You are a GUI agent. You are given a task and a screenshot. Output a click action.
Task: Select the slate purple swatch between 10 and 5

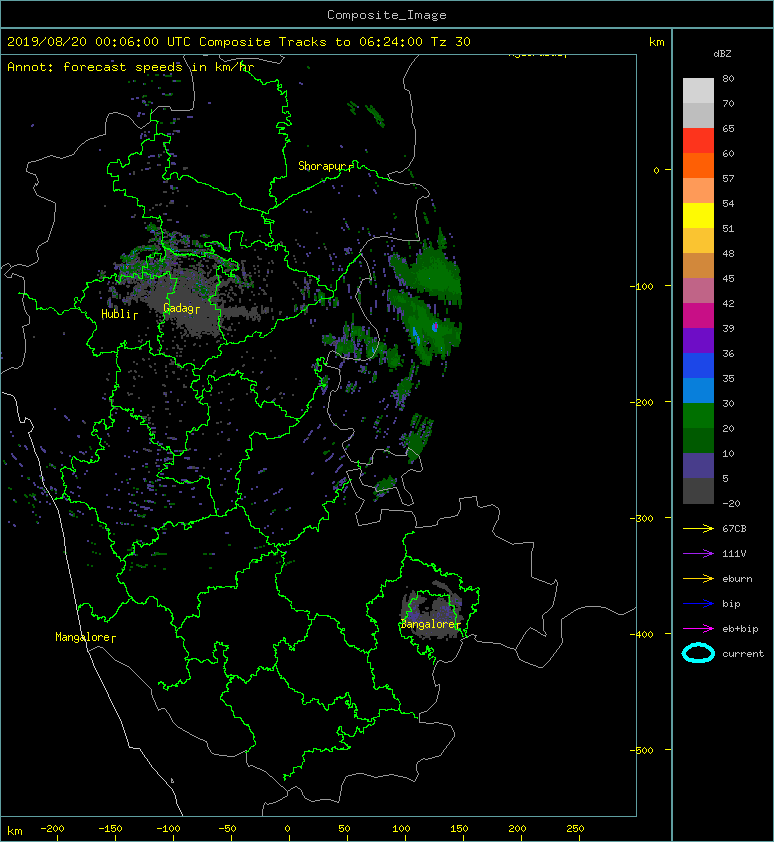coord(698,465)
